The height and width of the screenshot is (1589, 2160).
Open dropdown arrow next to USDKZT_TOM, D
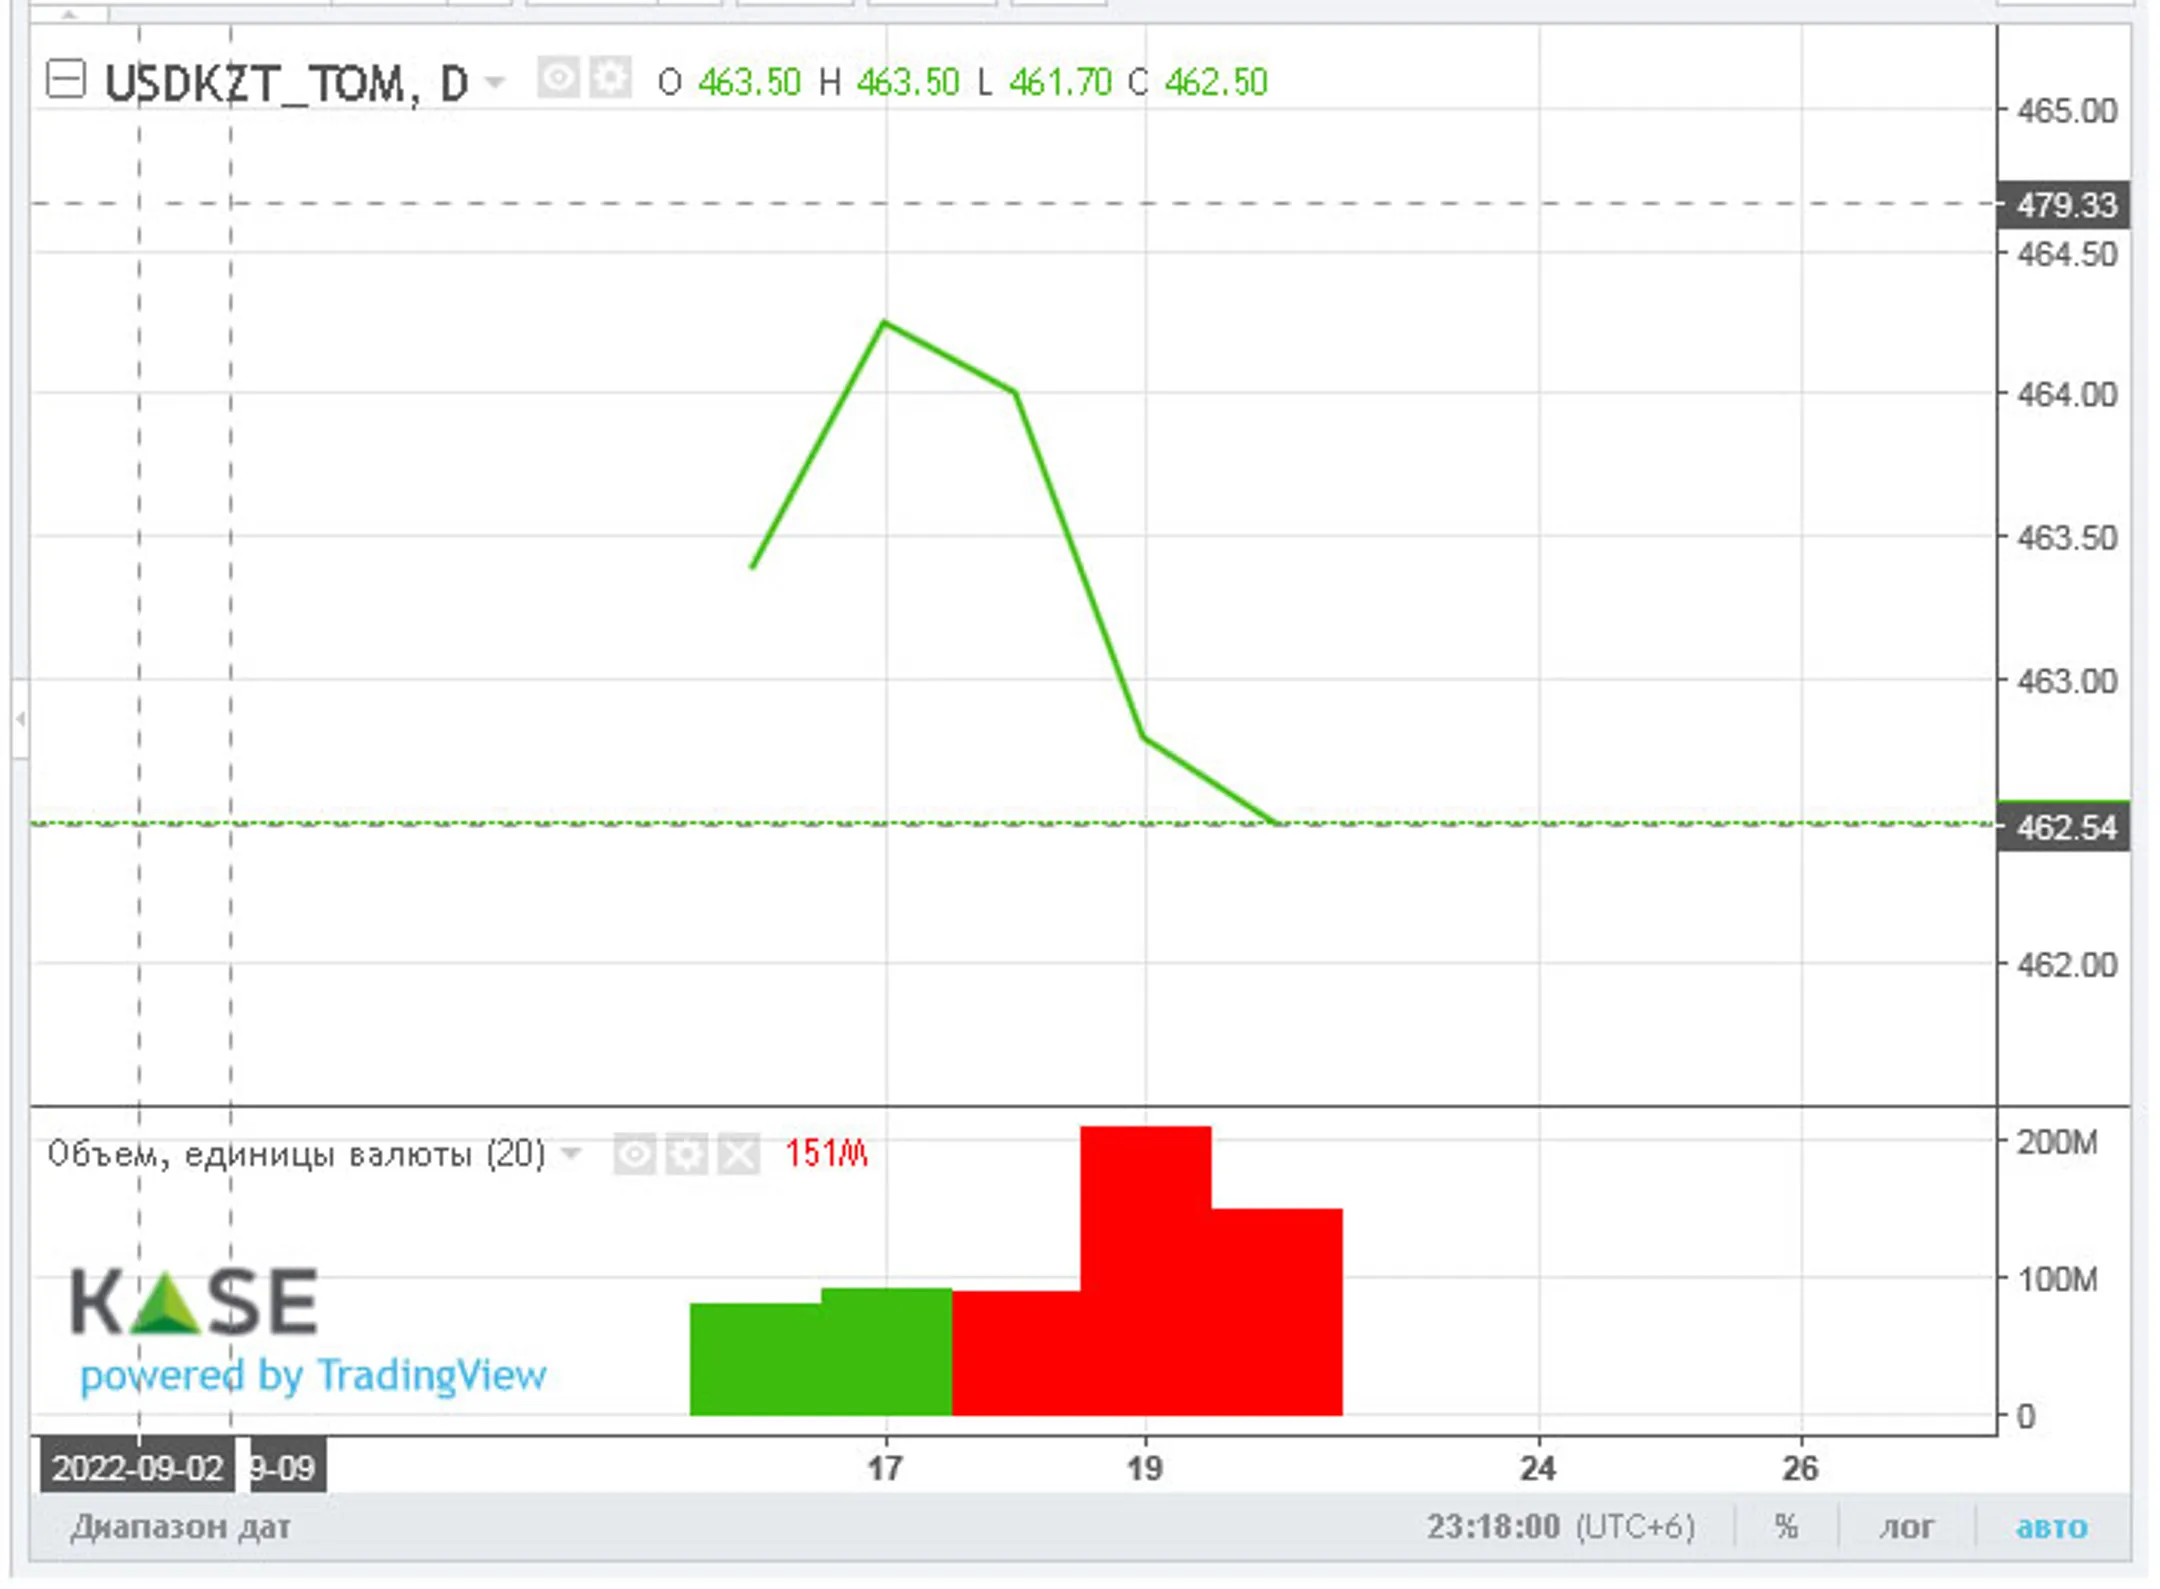[495, 81]
